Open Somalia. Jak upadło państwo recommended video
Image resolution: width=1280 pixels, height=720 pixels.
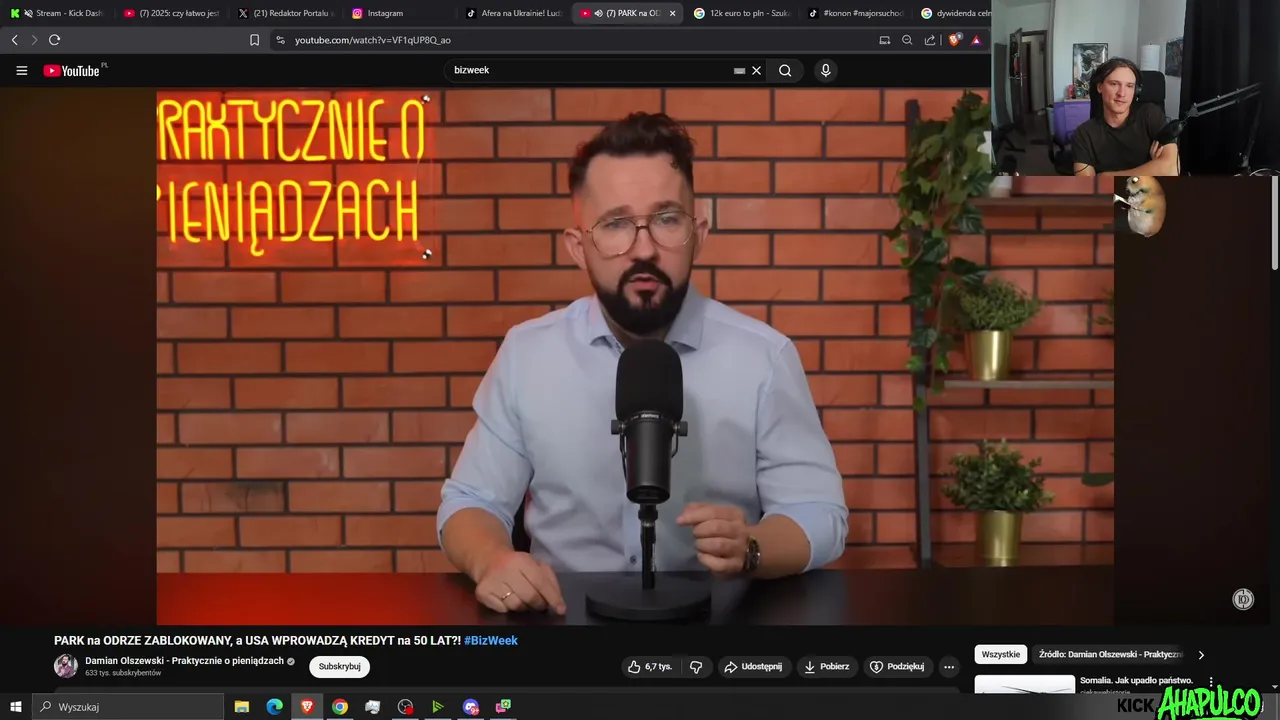click(1136, 680)
